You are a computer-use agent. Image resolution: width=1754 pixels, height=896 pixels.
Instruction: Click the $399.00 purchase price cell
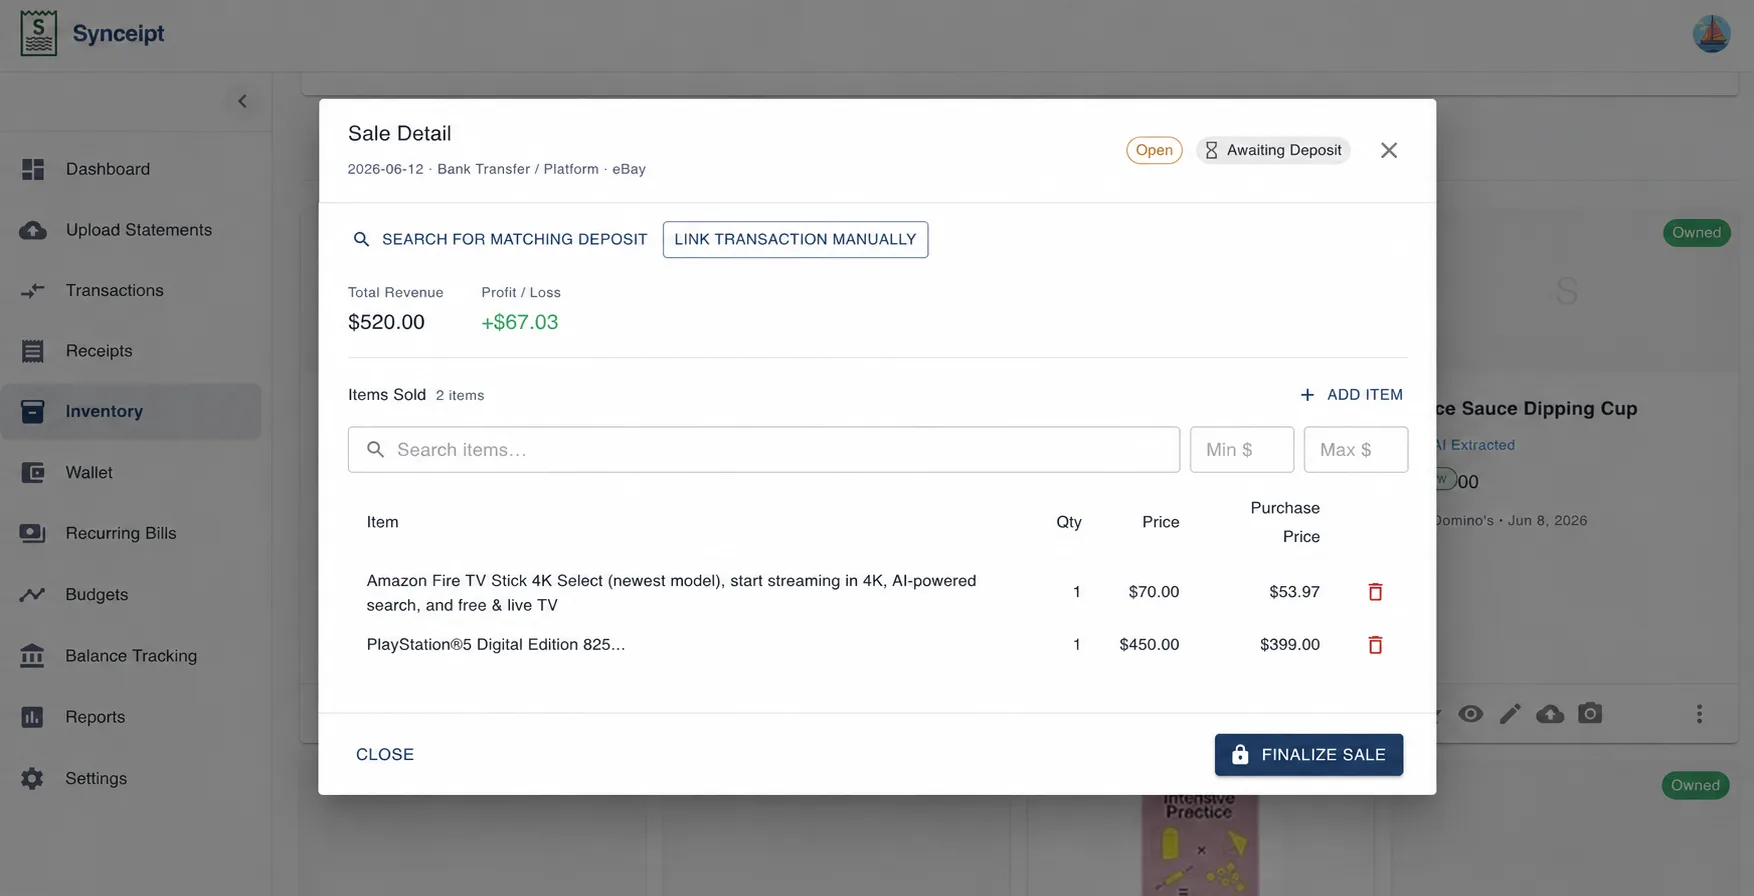(x=1290, y=645)
